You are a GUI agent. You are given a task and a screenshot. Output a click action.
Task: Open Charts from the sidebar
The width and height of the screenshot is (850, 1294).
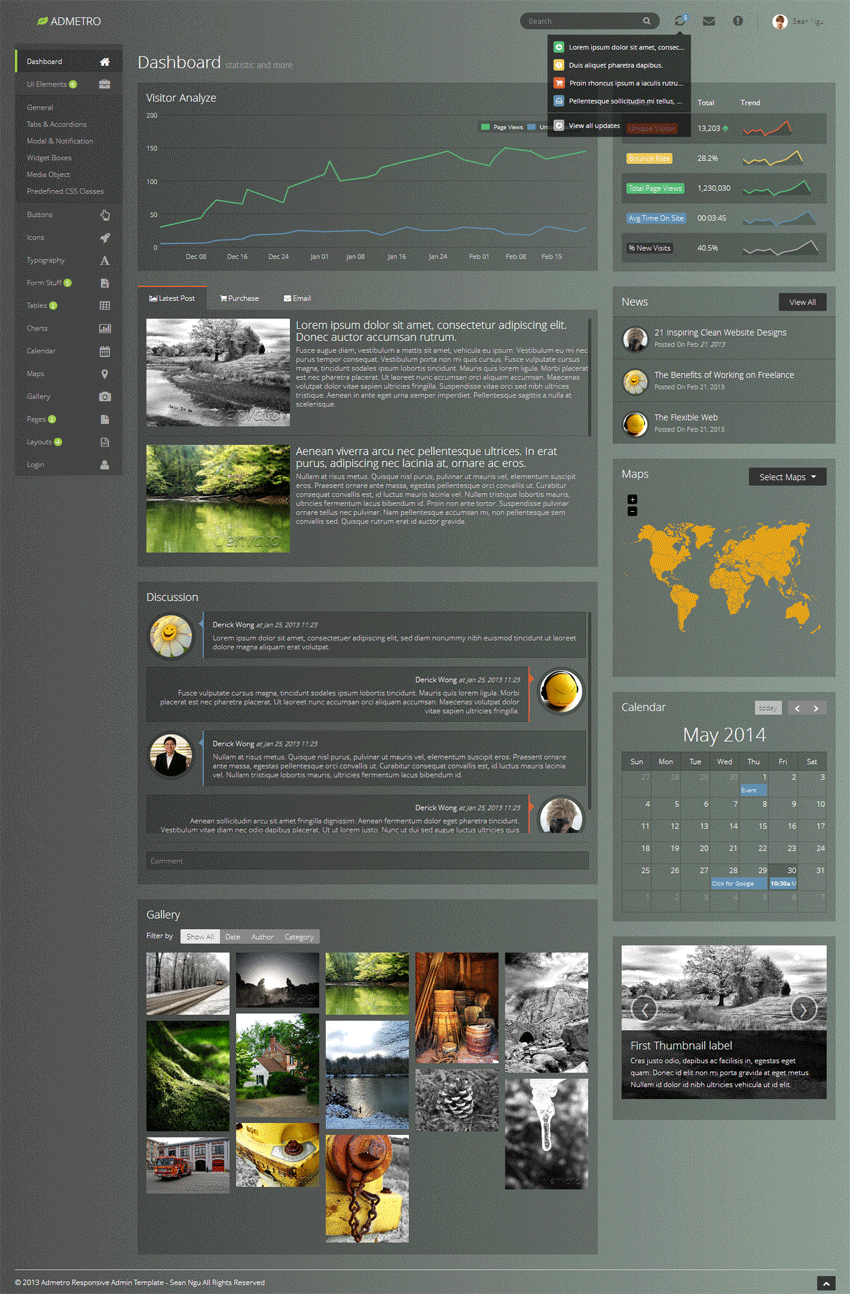[x=68, y=328]
